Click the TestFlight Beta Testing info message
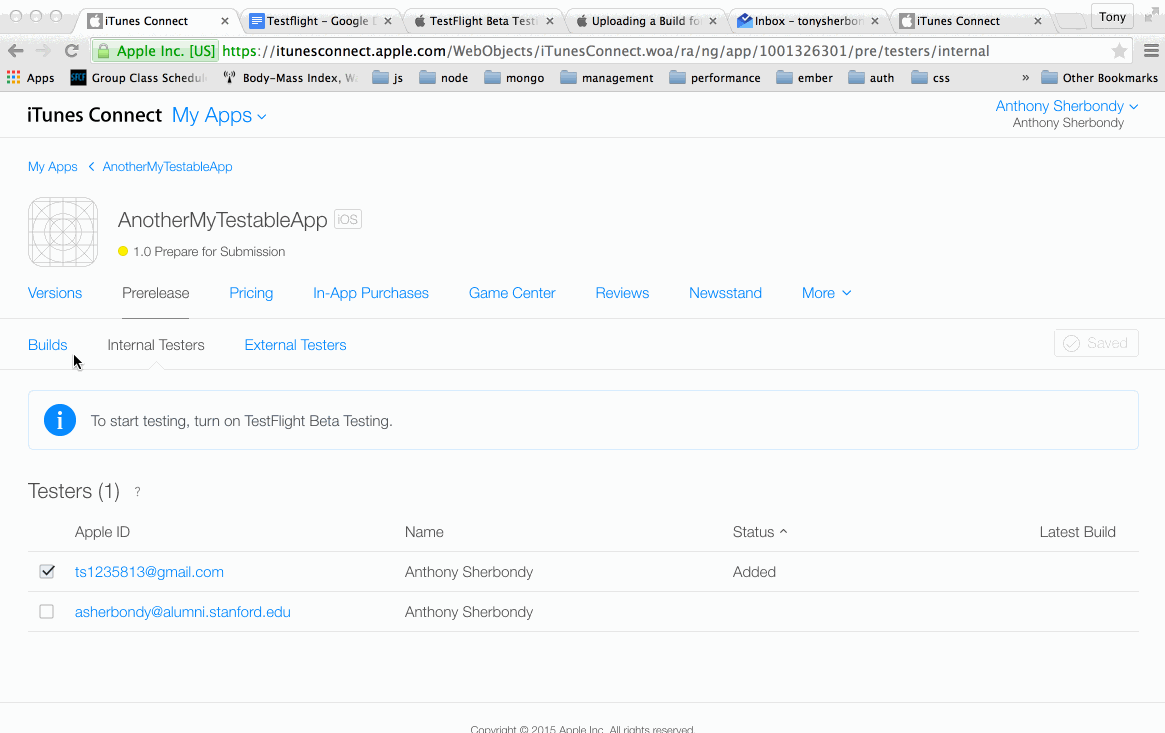The image size is (1165, 733). pyautogui.click(x=241, y=421)
